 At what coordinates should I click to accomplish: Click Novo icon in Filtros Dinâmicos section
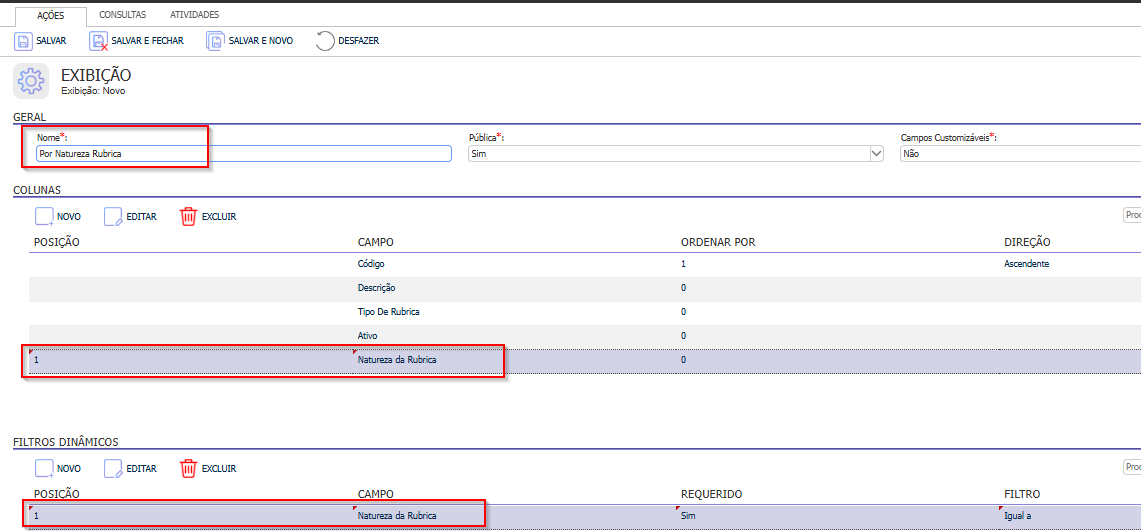(x=44, y=468)
